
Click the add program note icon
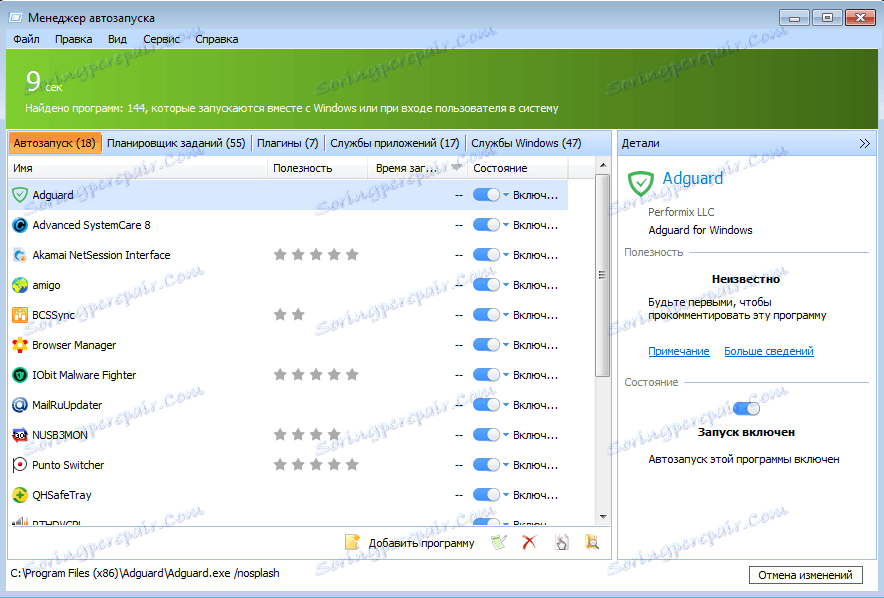coord(352,543)
